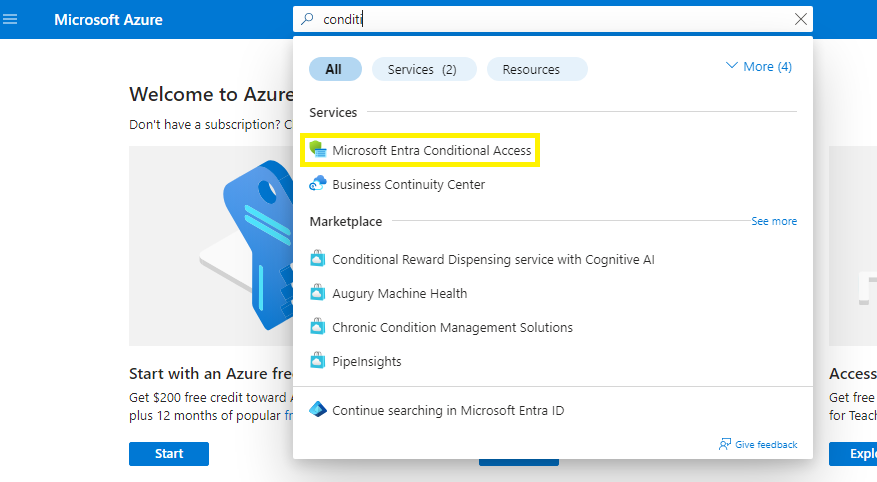
Task: Click the bag icon beside Chronic Condition Management
Action: point(318,327)
